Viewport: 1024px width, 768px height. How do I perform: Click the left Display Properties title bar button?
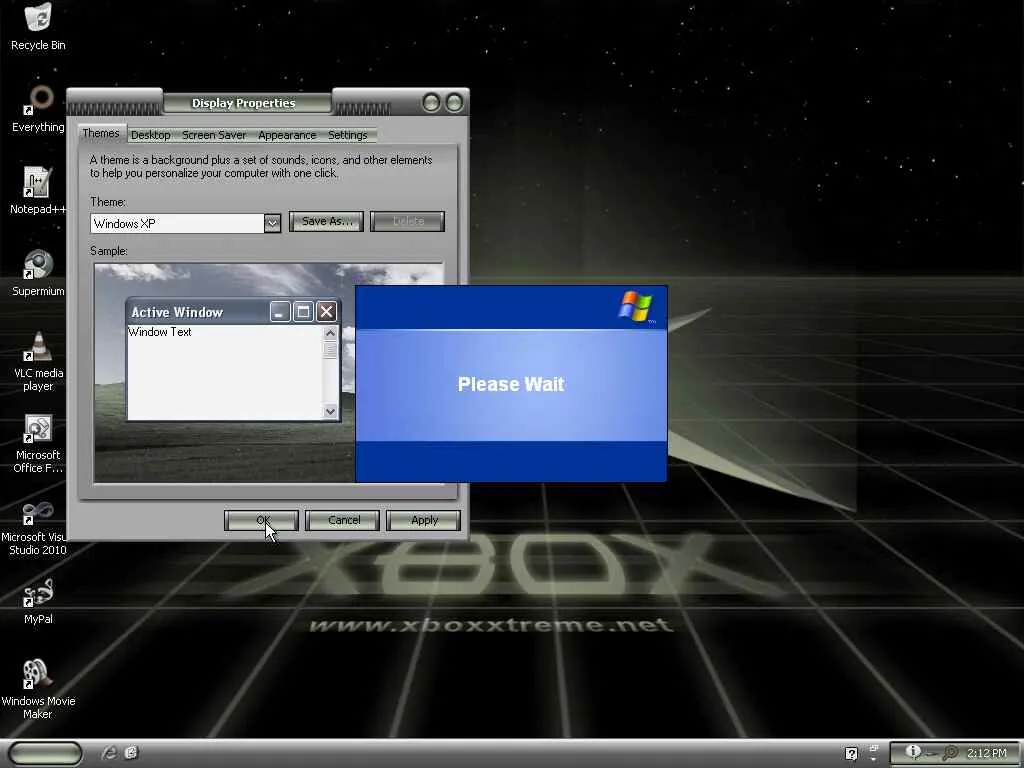pyautogui.click(x=430, y=103)
